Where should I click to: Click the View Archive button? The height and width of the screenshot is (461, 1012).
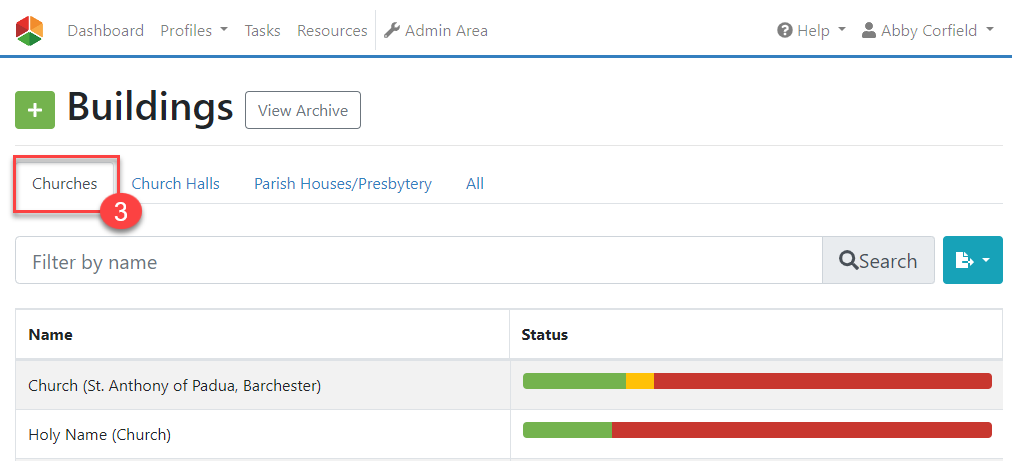[x=303, y=110]
